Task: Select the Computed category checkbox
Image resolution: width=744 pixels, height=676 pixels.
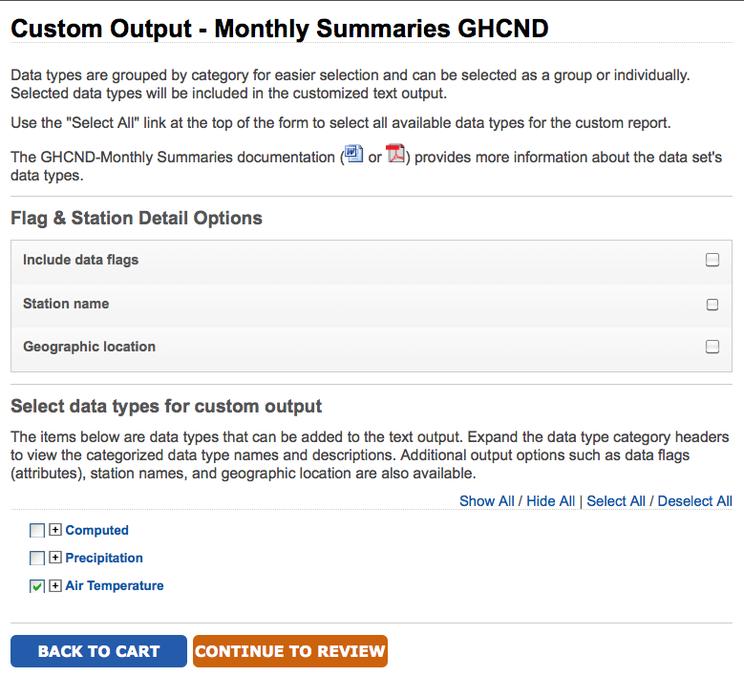Action: [x=37, y=531]
